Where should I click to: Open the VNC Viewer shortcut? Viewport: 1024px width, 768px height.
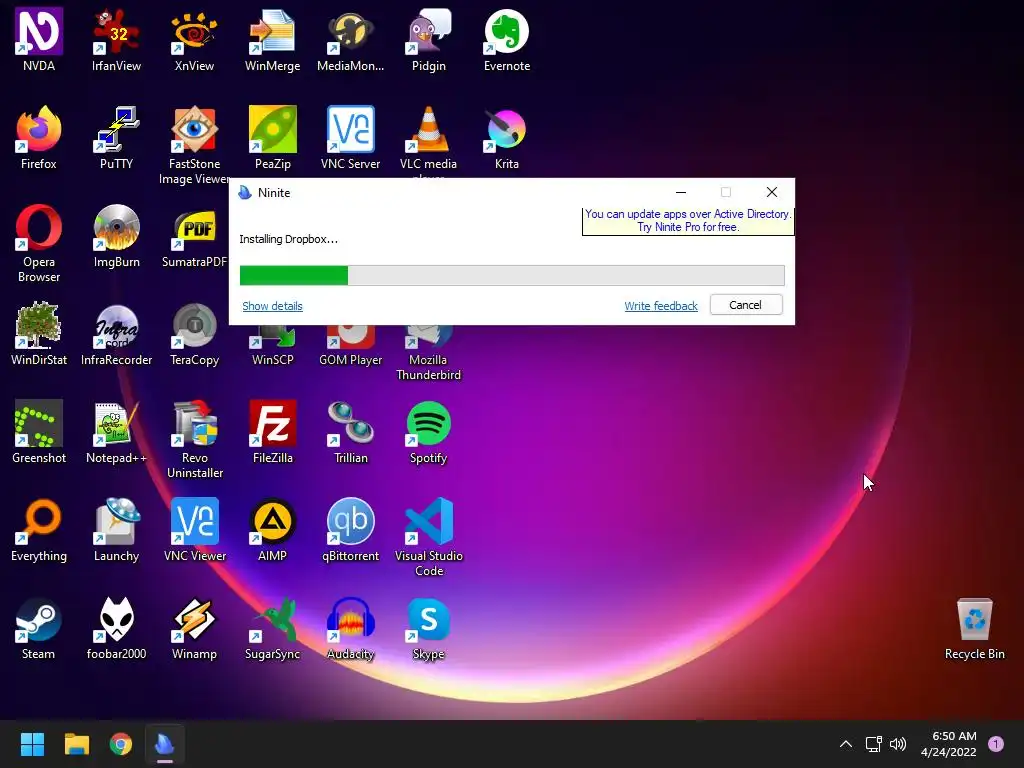(194, 530)
